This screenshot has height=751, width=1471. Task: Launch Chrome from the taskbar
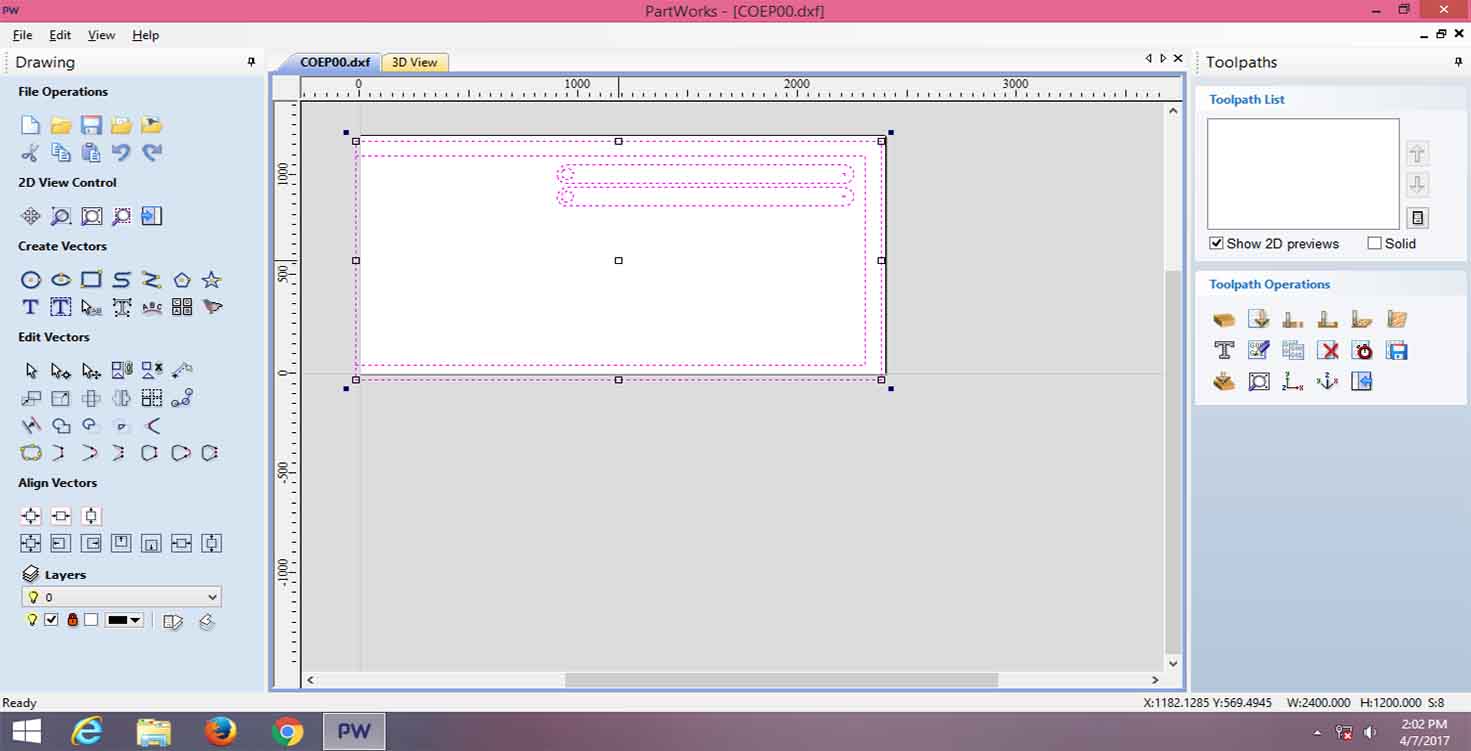[x=287, y=732]
